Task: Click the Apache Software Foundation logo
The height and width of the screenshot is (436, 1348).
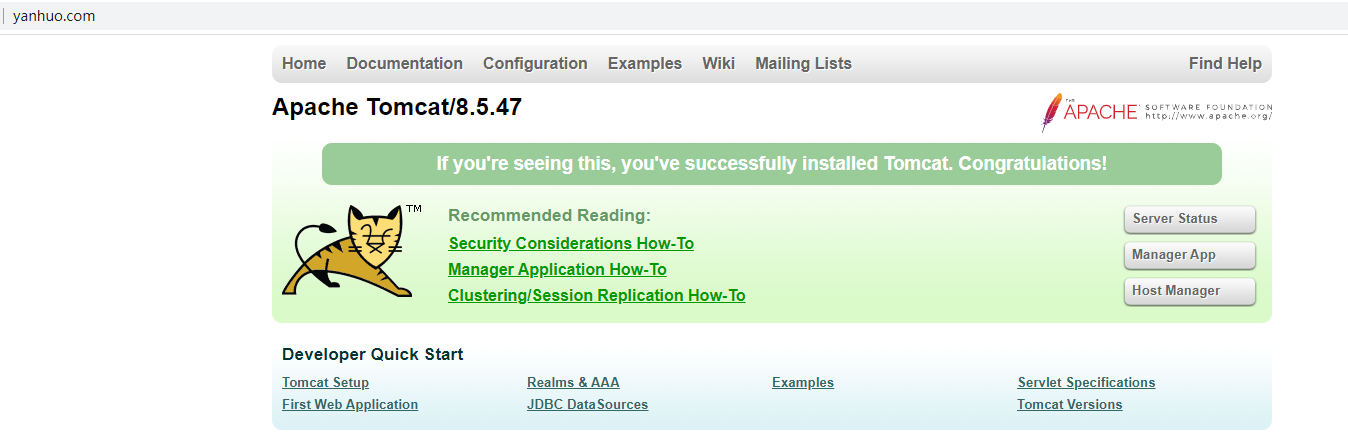Action: (1156, 112)
